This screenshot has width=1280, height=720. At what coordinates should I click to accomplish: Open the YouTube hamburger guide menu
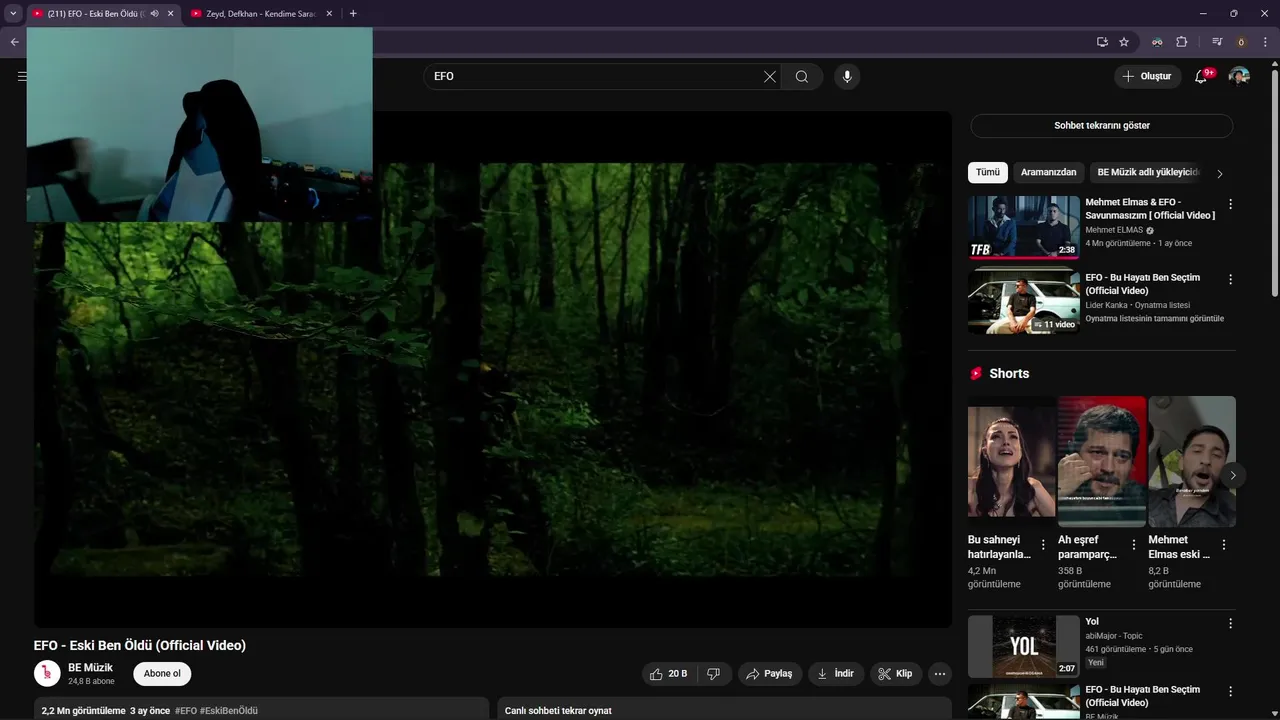[x=22, y=76]
